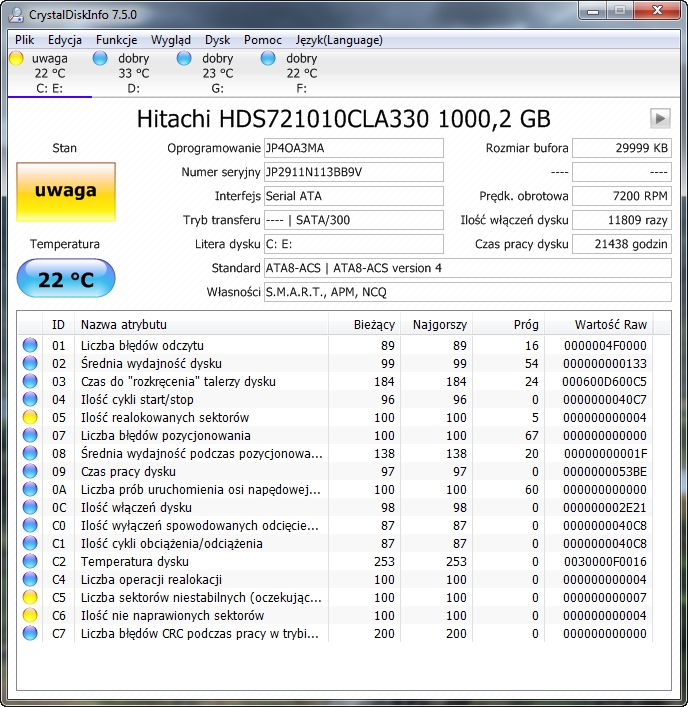
Task: Click blue status icon for attribute 07
Action: click(30, 436)
